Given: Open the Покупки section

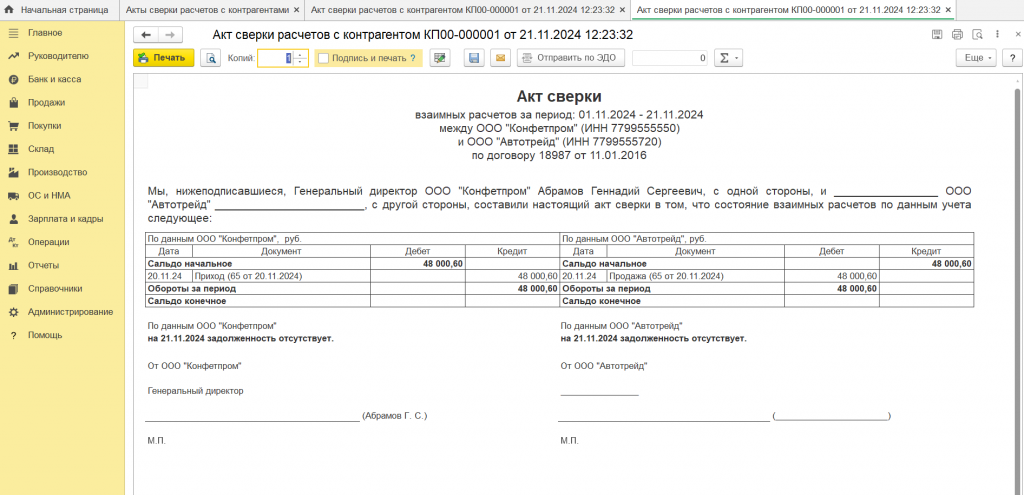Looking at the screenshot, I should [x=44, y=126].
